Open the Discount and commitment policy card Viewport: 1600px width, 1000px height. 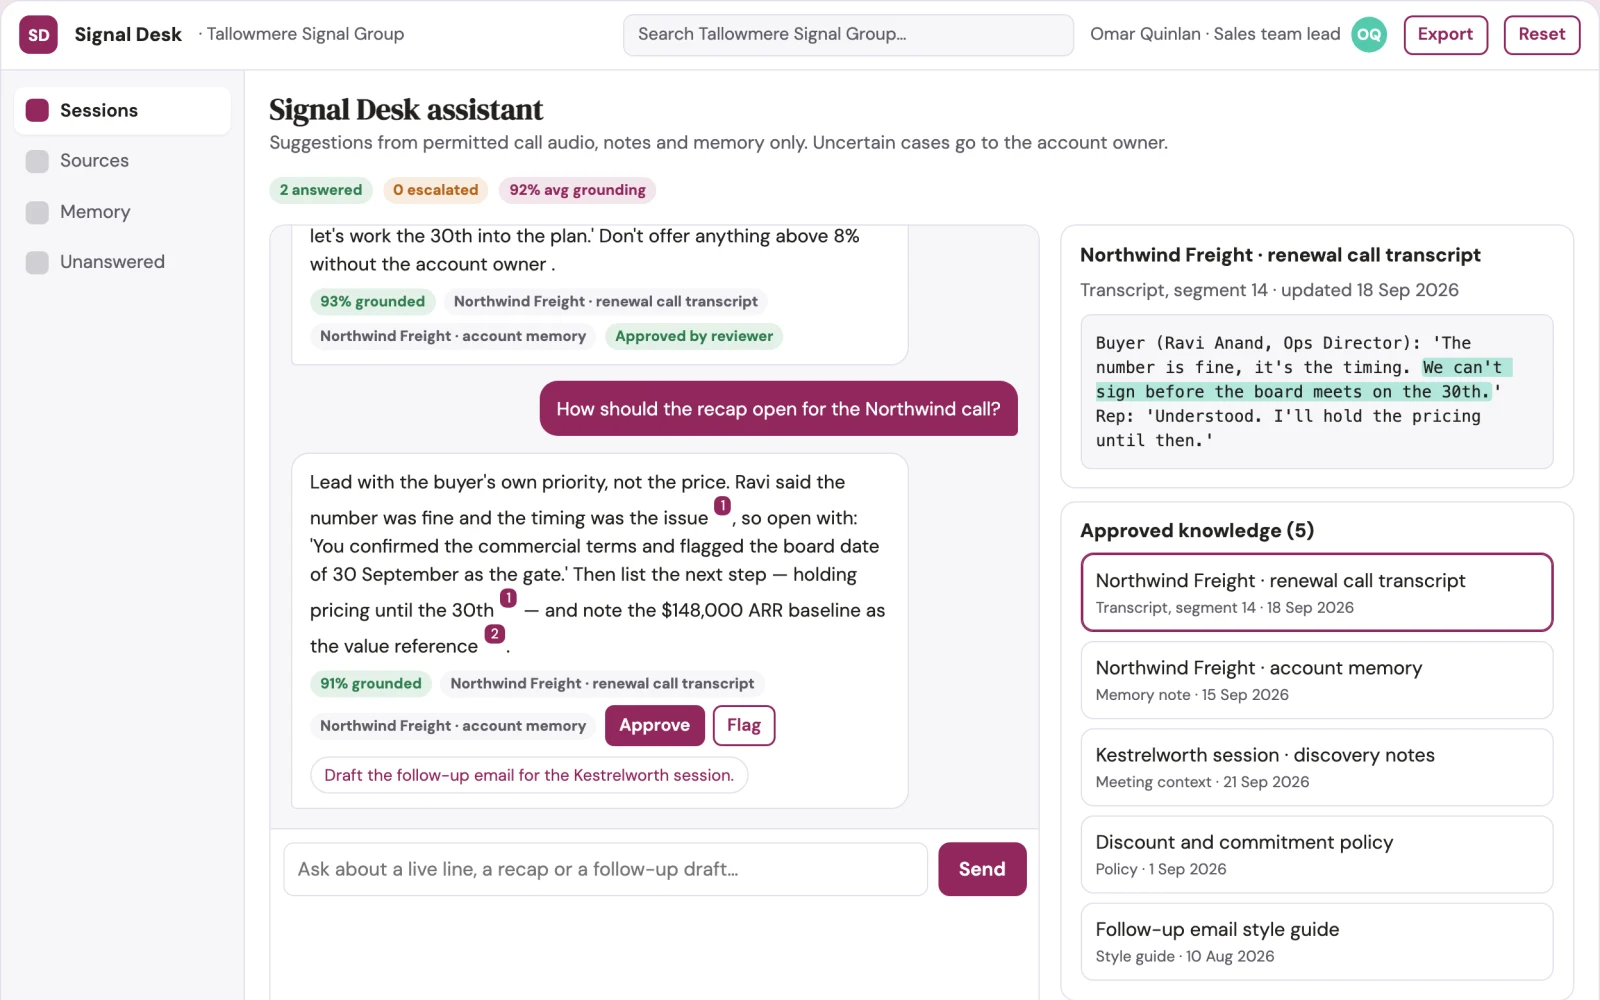tap(1316, 854)
